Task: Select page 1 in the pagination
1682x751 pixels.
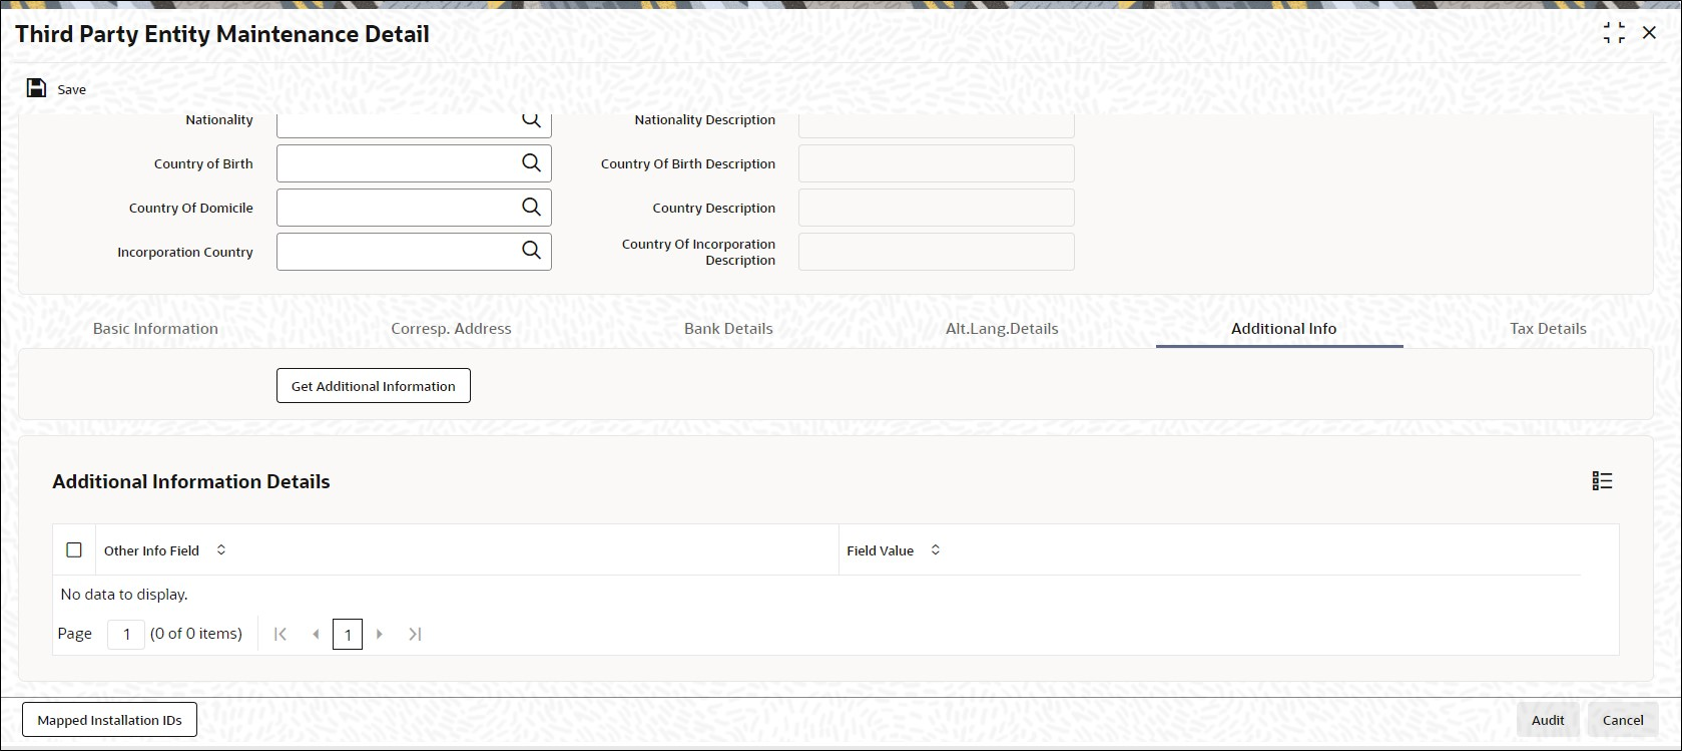Action: tap(348, 634)
